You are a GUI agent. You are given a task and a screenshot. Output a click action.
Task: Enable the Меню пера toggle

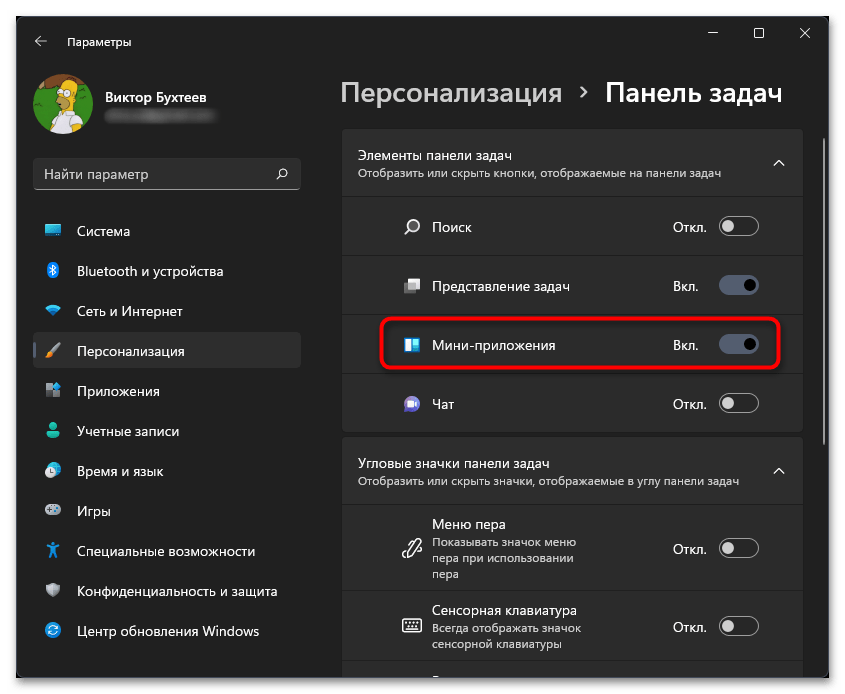coord(738,548)
